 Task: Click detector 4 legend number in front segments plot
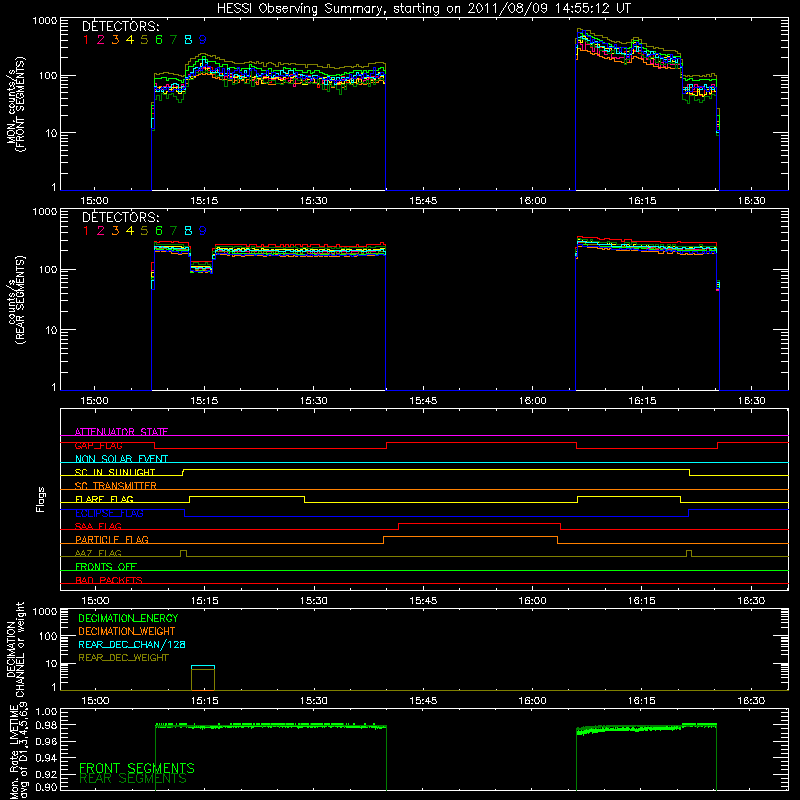[x=130, y=40]
